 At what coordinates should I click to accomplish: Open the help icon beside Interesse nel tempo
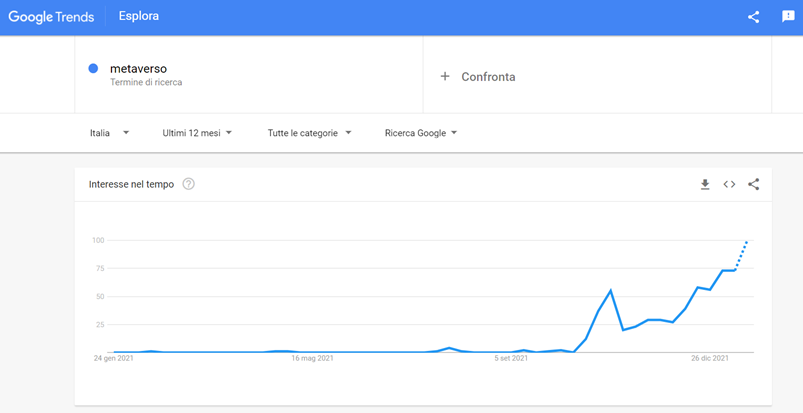(188, 184)
